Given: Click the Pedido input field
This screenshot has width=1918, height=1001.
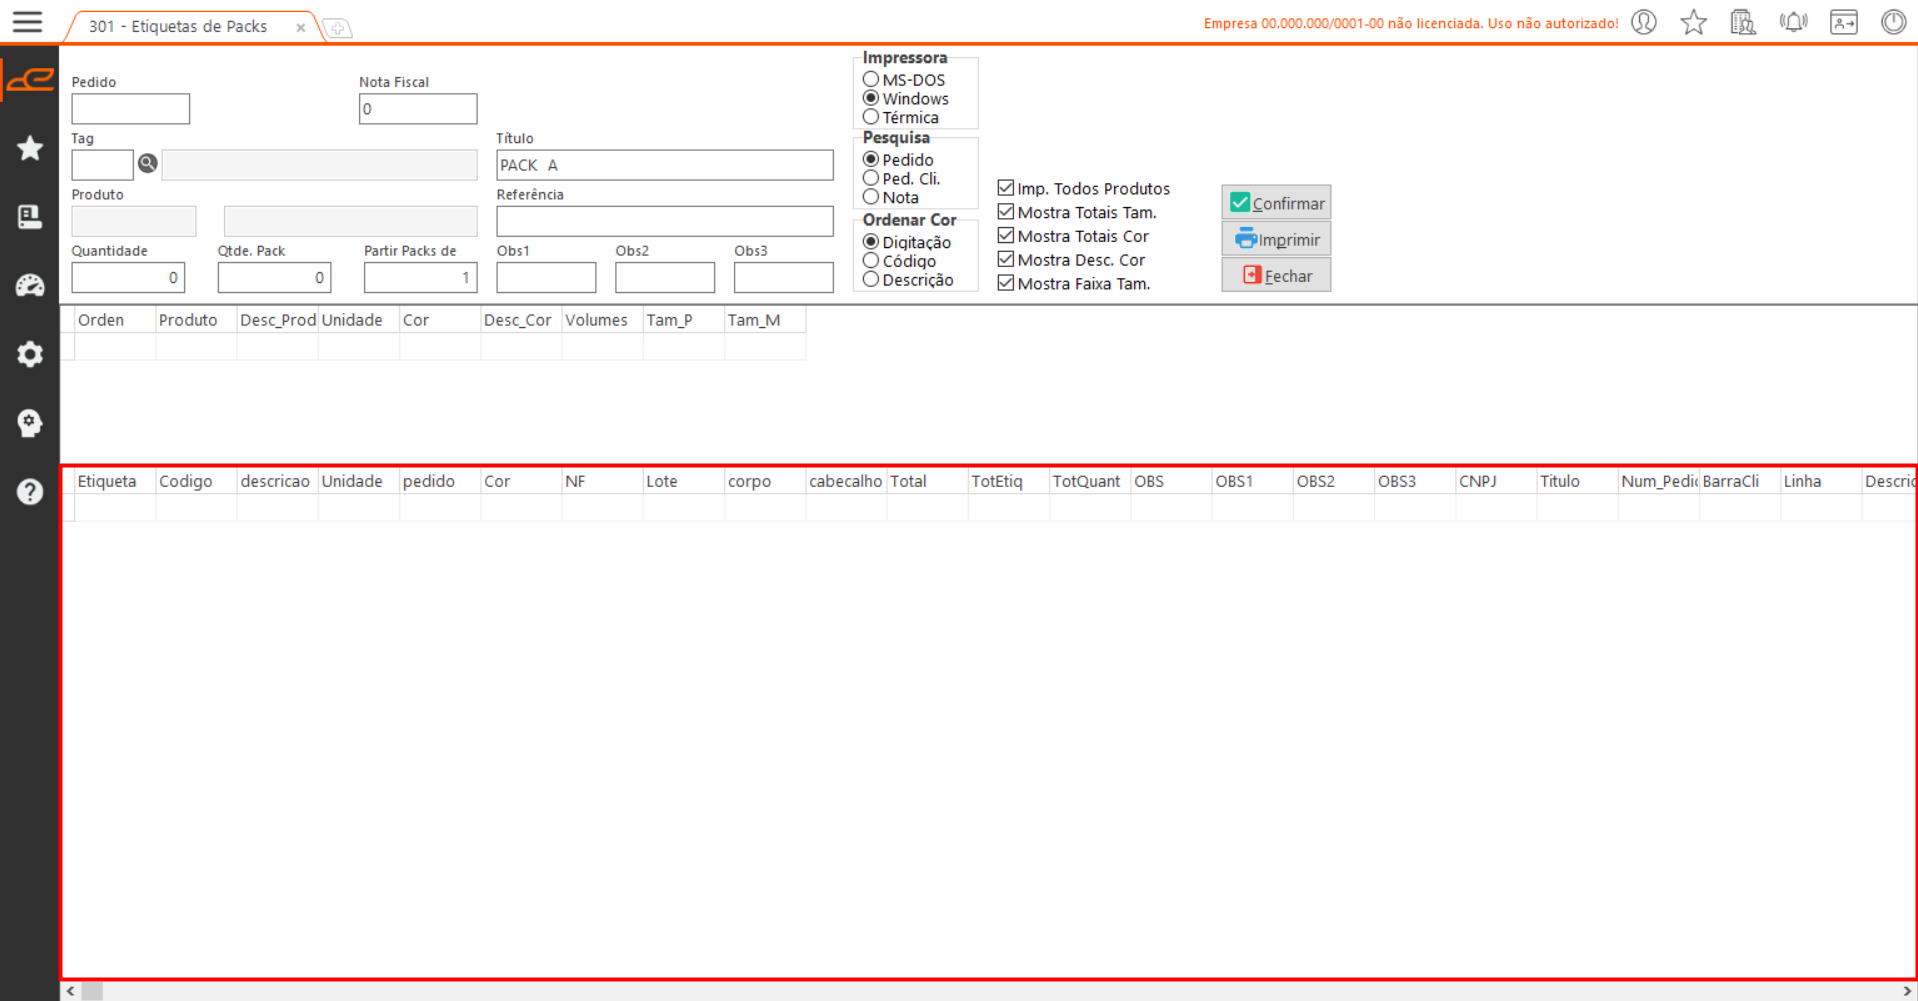Looking at the screenshot, I should click(x=130, y=109).
